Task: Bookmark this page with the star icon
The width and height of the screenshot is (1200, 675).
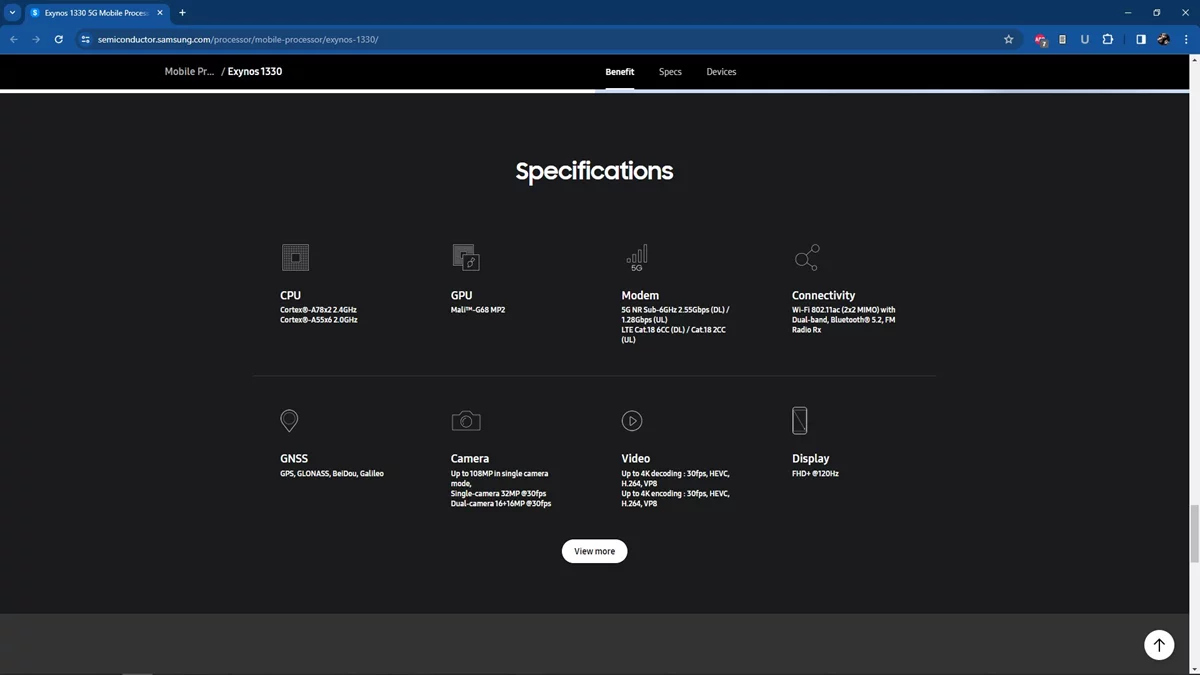Action: (x=1009, y=40)
